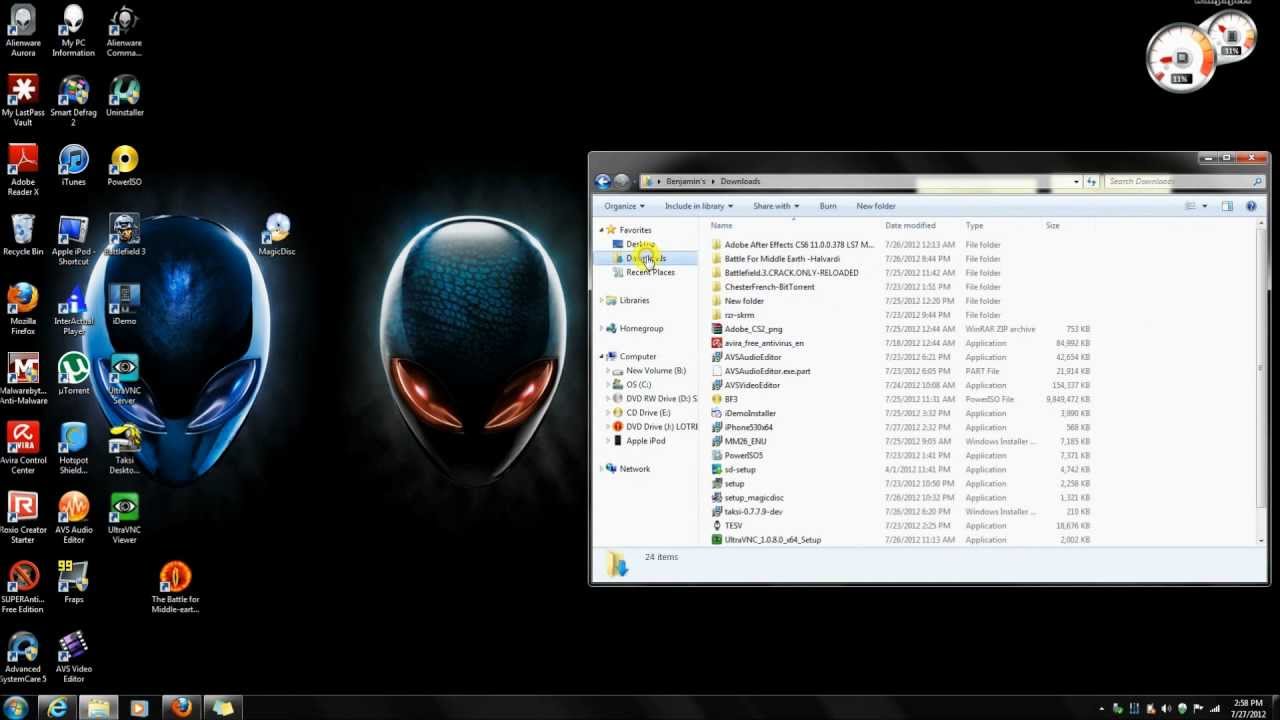The height and width of the screenshot is (720, 1280).
Task: Click the Explorer Back navigation button
Action: pyautogui.click(x=603, y=181)
